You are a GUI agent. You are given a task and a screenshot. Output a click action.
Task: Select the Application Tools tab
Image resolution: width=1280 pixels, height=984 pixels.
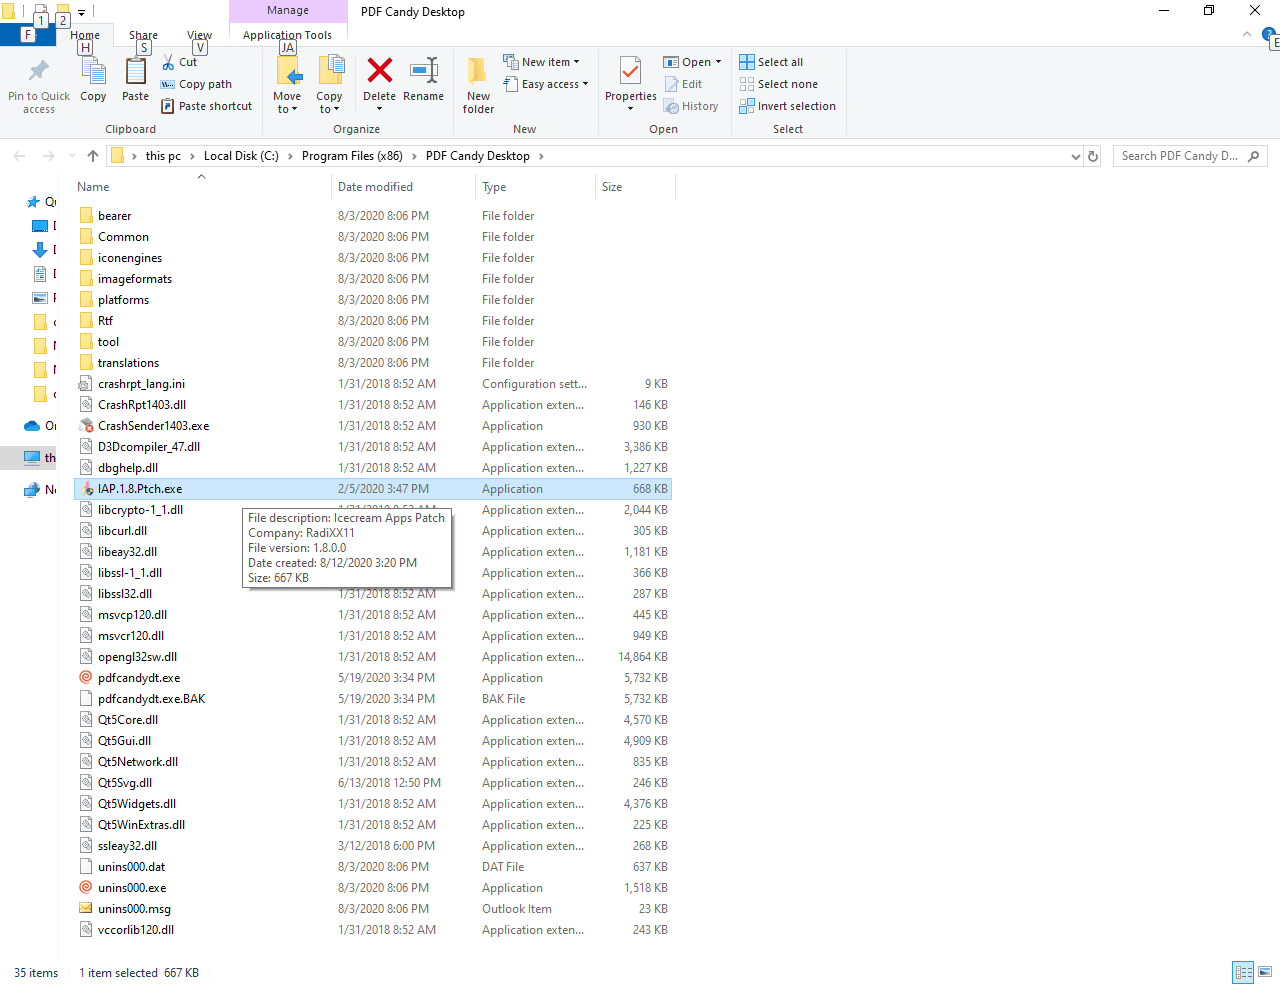tap(287, 35)
